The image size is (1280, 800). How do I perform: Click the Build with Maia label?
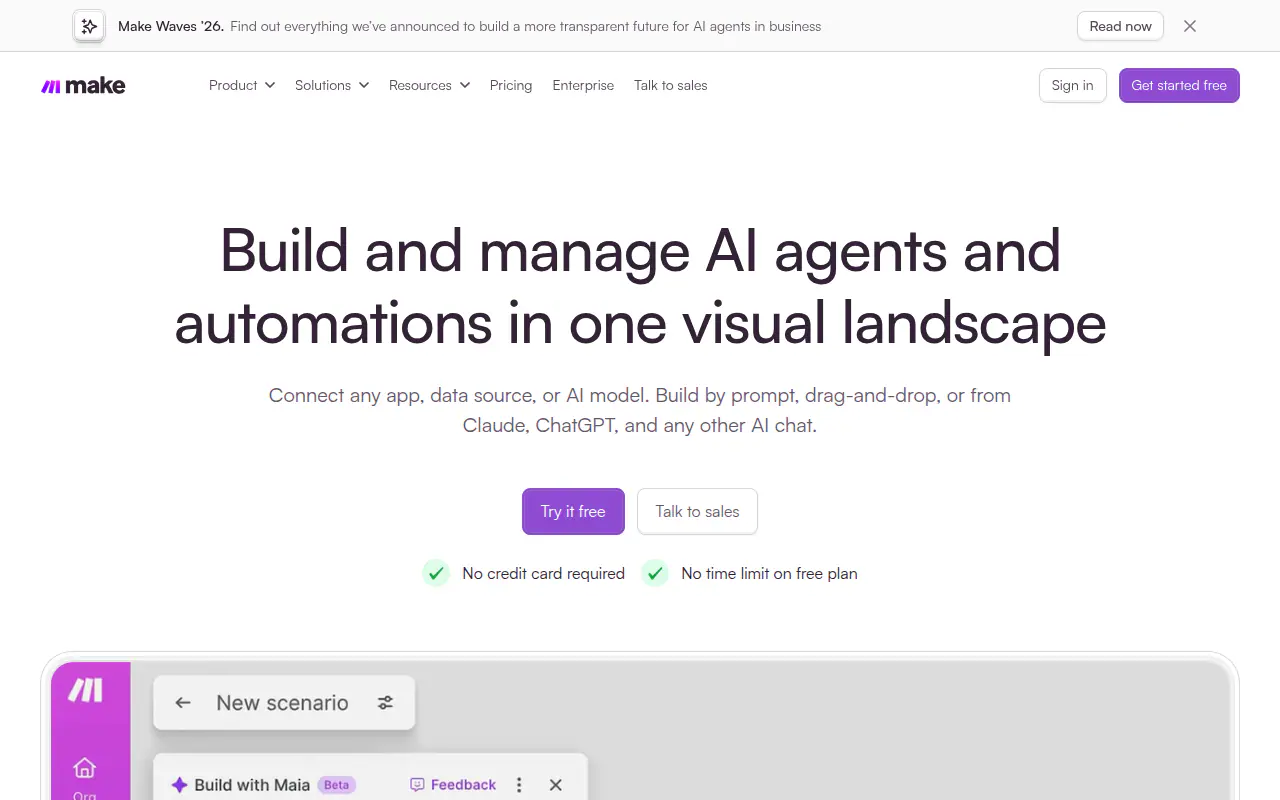(252, 785)
